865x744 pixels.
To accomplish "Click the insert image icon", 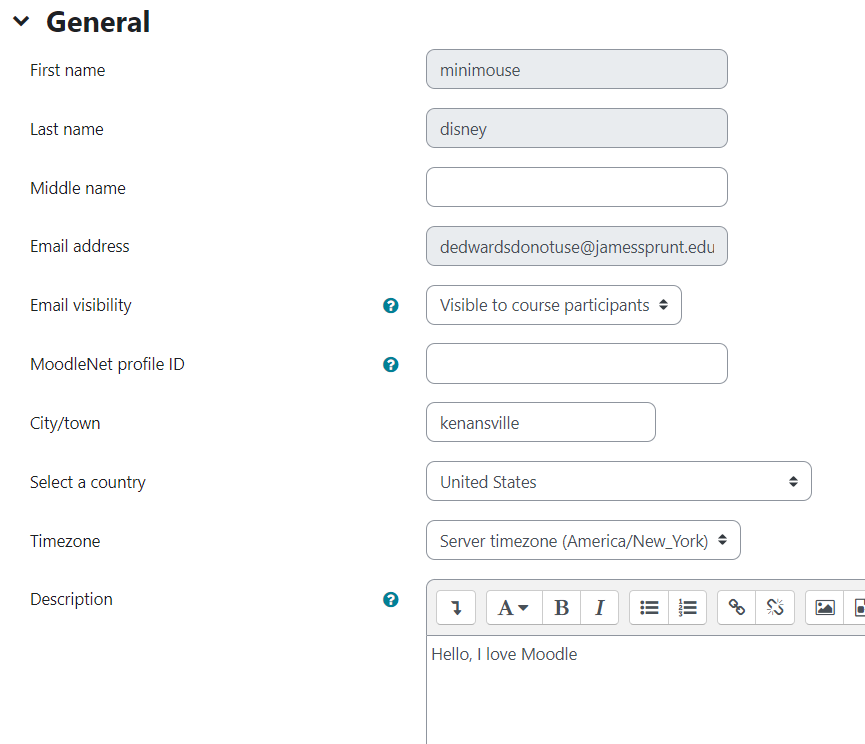I will click(825, 608).
